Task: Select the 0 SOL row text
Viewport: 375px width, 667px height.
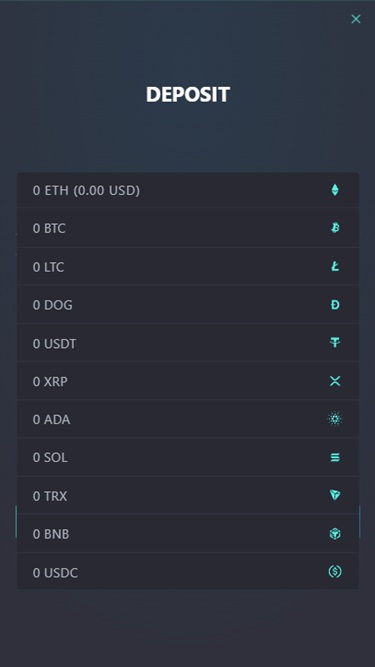Action: point(50,458)
